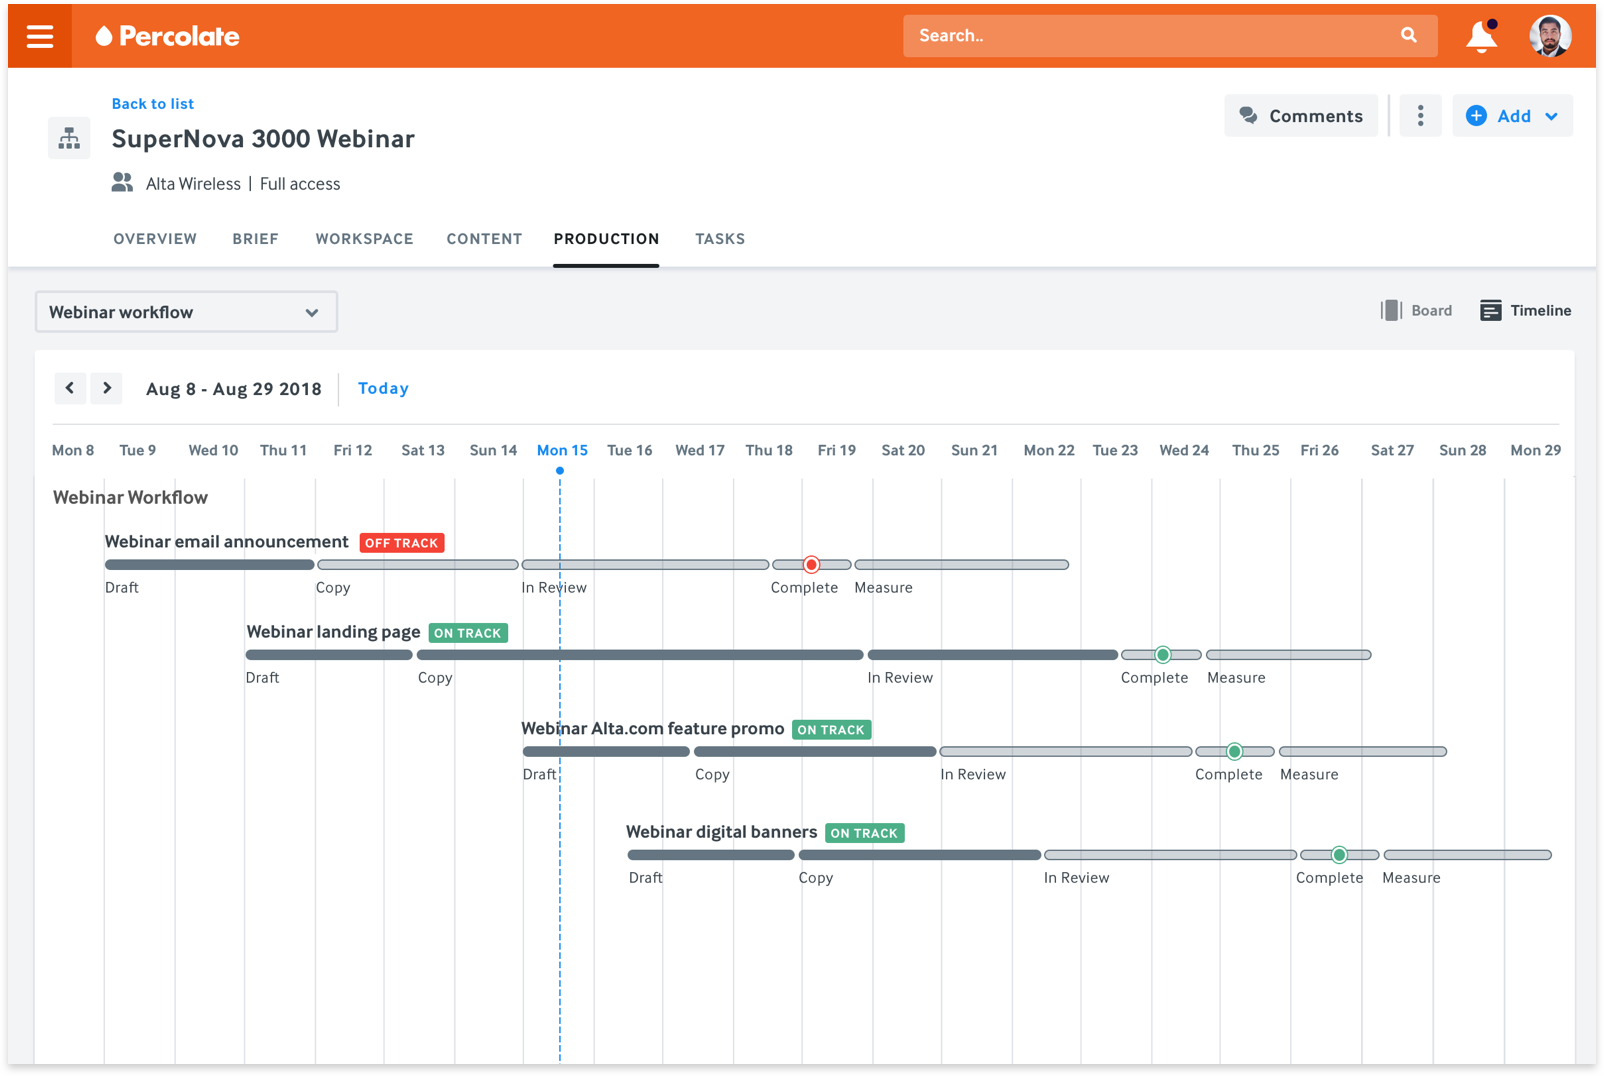The width and height of the screenshot is (1604, 1076).
Task: Open the Comments panel
Action: pos(1300,116)
